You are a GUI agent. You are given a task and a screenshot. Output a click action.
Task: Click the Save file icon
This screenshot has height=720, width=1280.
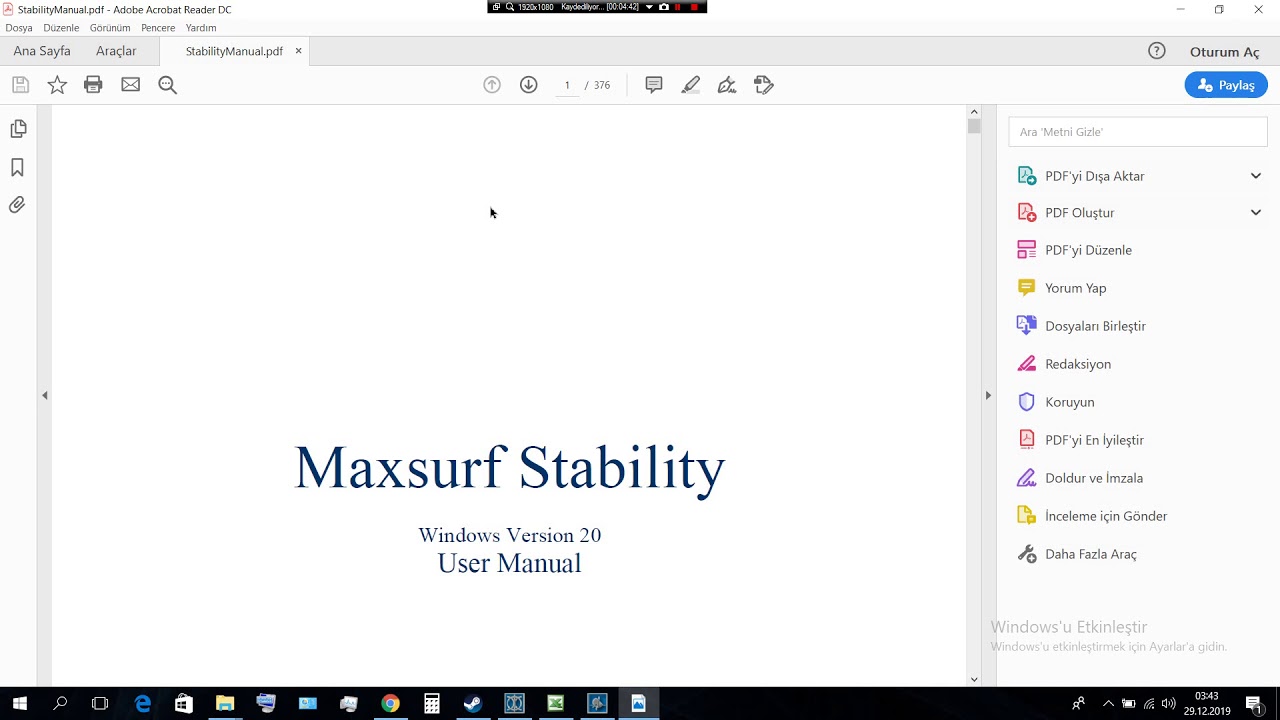(x=20, y=85)
